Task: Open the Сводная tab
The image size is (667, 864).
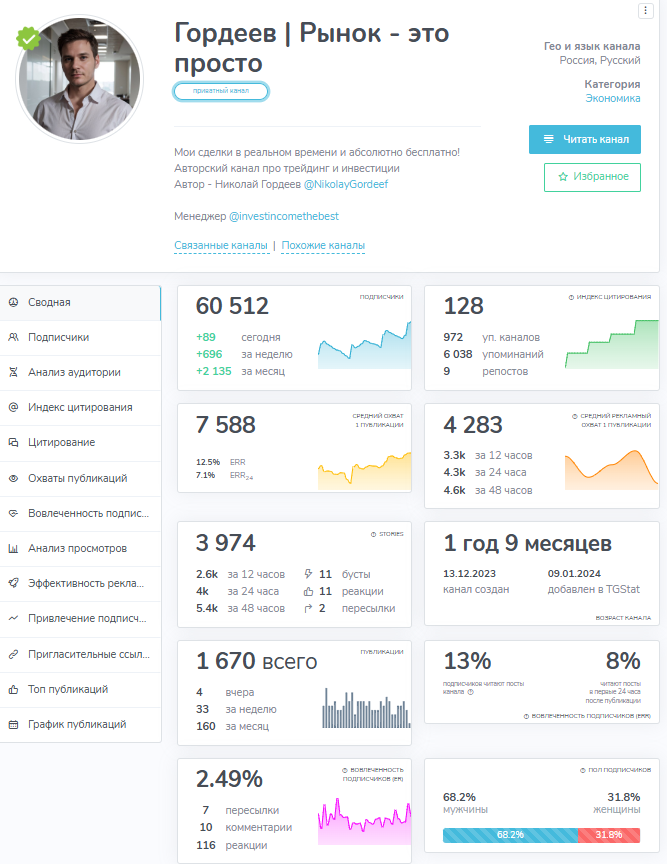Action: 80,303
